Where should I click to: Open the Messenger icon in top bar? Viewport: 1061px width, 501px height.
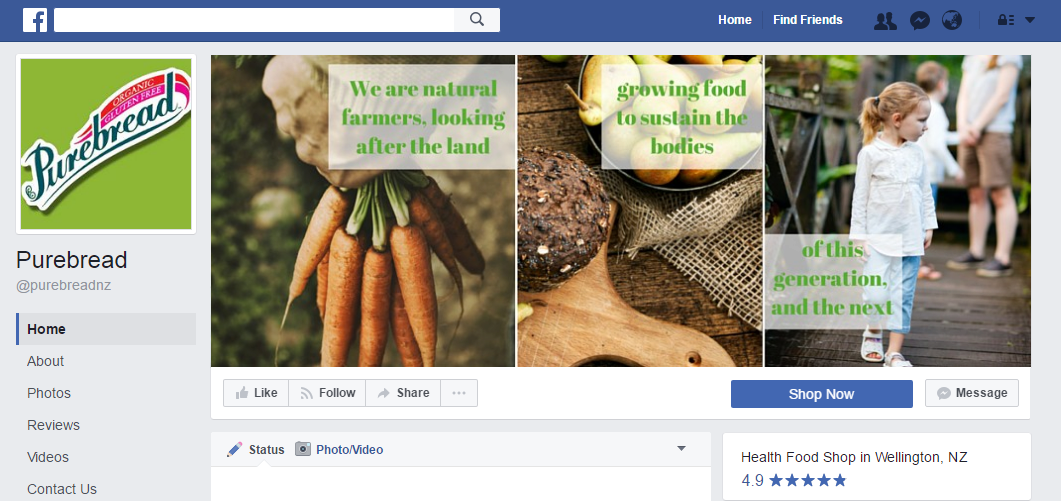(x=919, y=20)
